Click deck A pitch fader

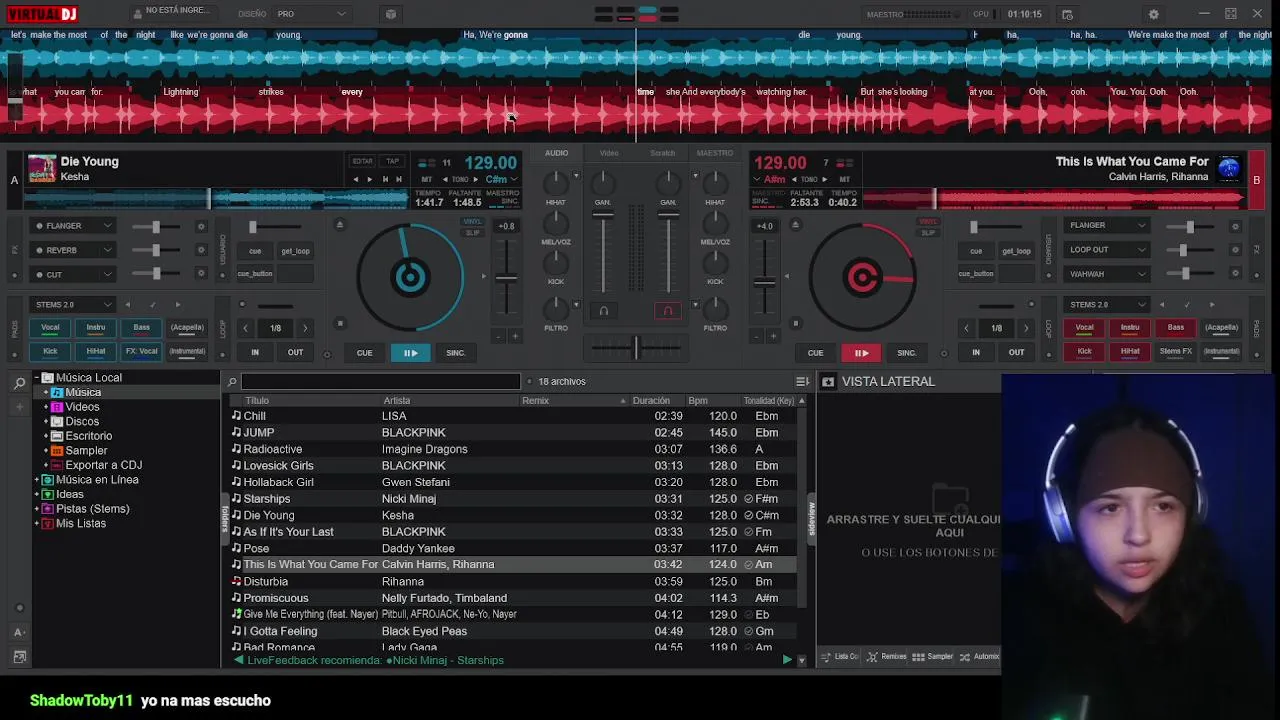[507, 278]
